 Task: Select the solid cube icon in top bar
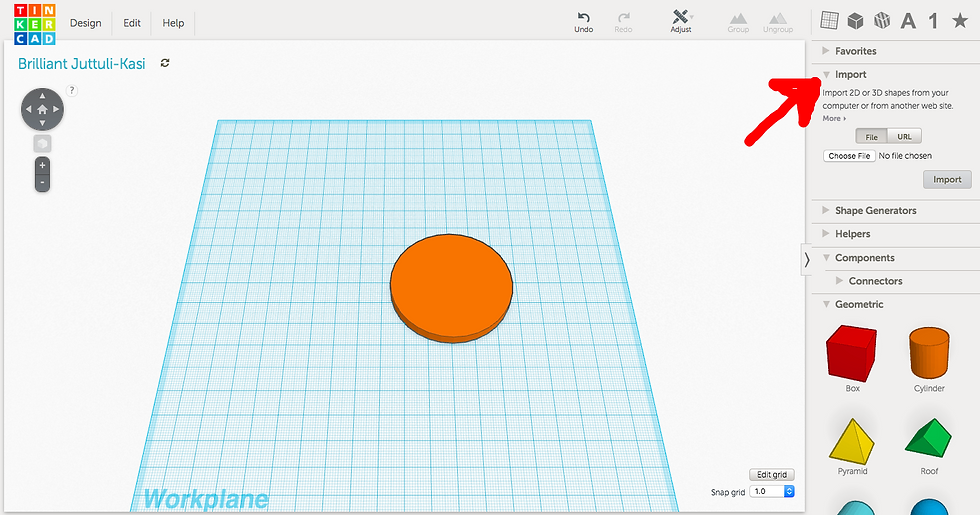pyautogui.click(x=855, y=21)
